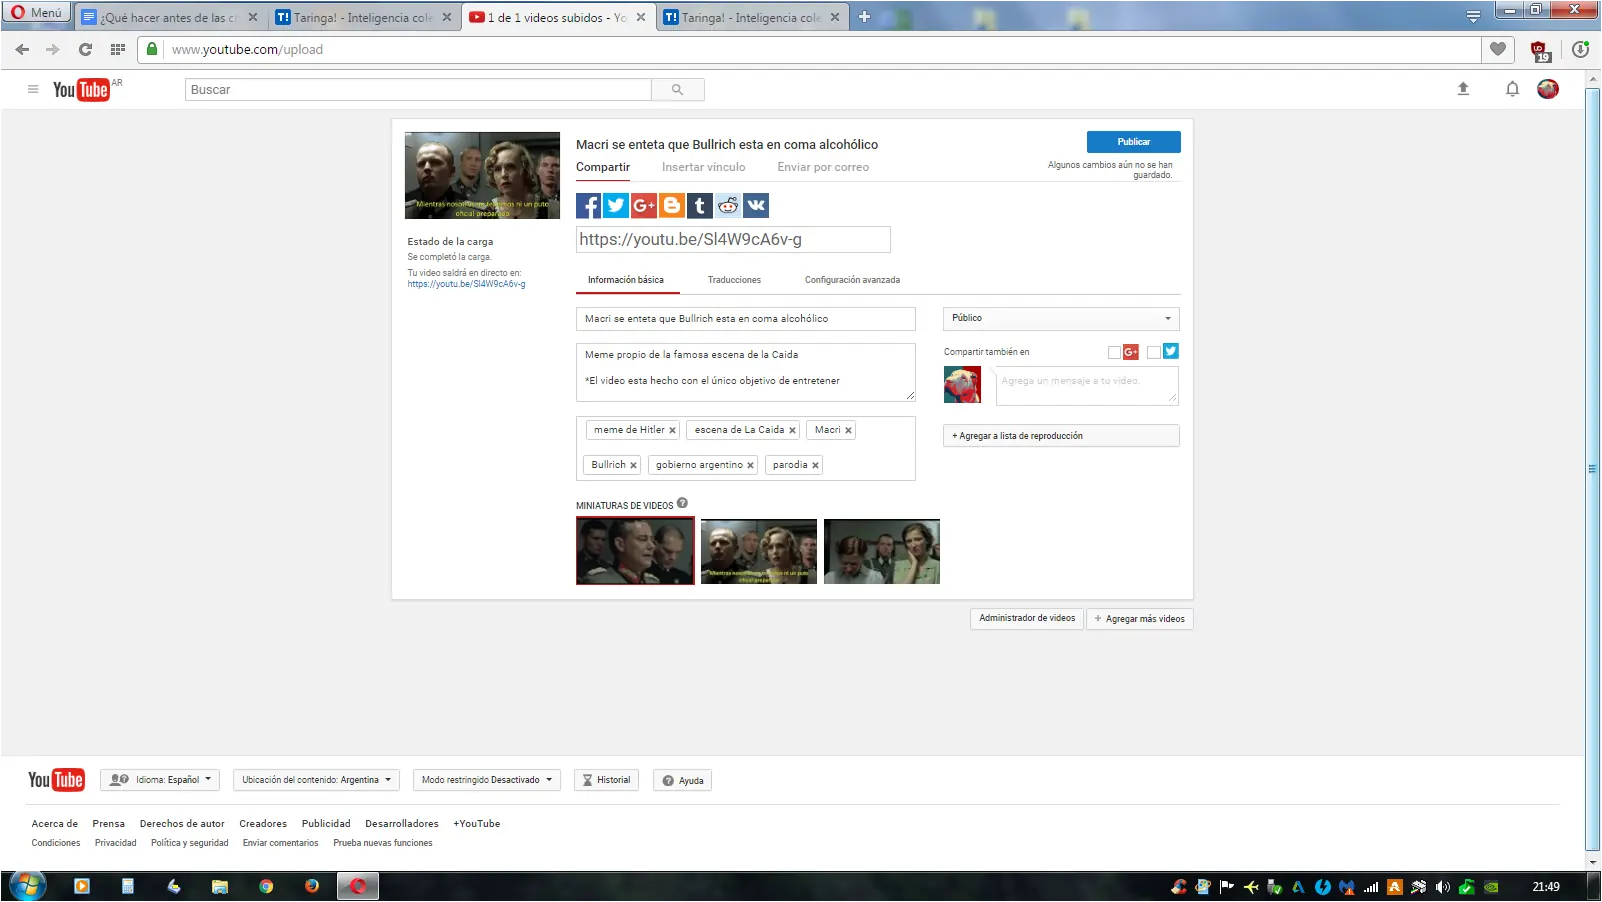The width and height of the screenshot is (1602, 902).
Task: Share video on Tumblr icon
Action: [700, 206]
